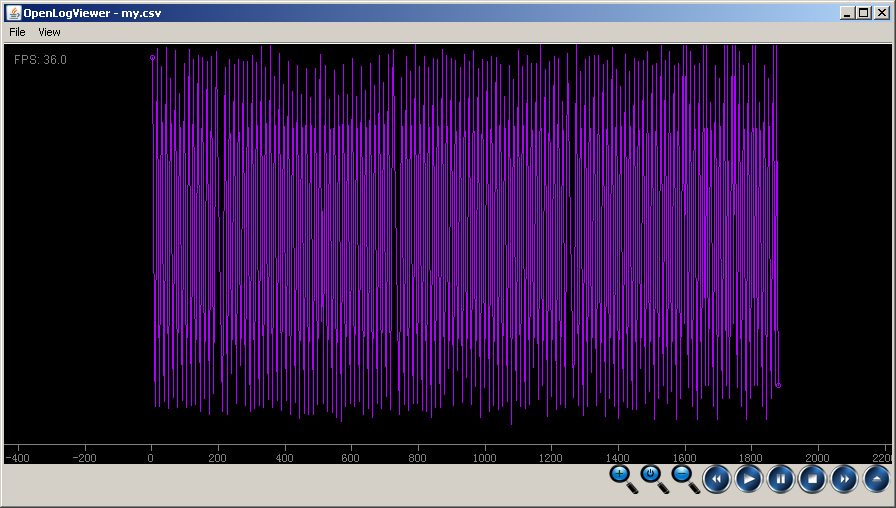Open the File menu
Image resolution: width=896 pixels, height=508 pixels.
coord(17,32)
